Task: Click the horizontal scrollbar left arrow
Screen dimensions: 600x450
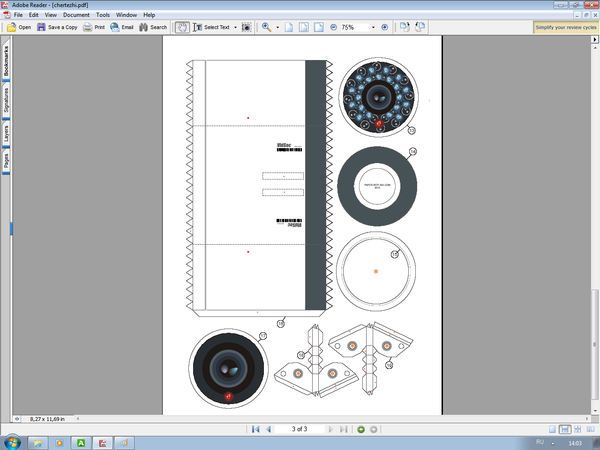Action: pyautogui.click(x=78, y=419)
